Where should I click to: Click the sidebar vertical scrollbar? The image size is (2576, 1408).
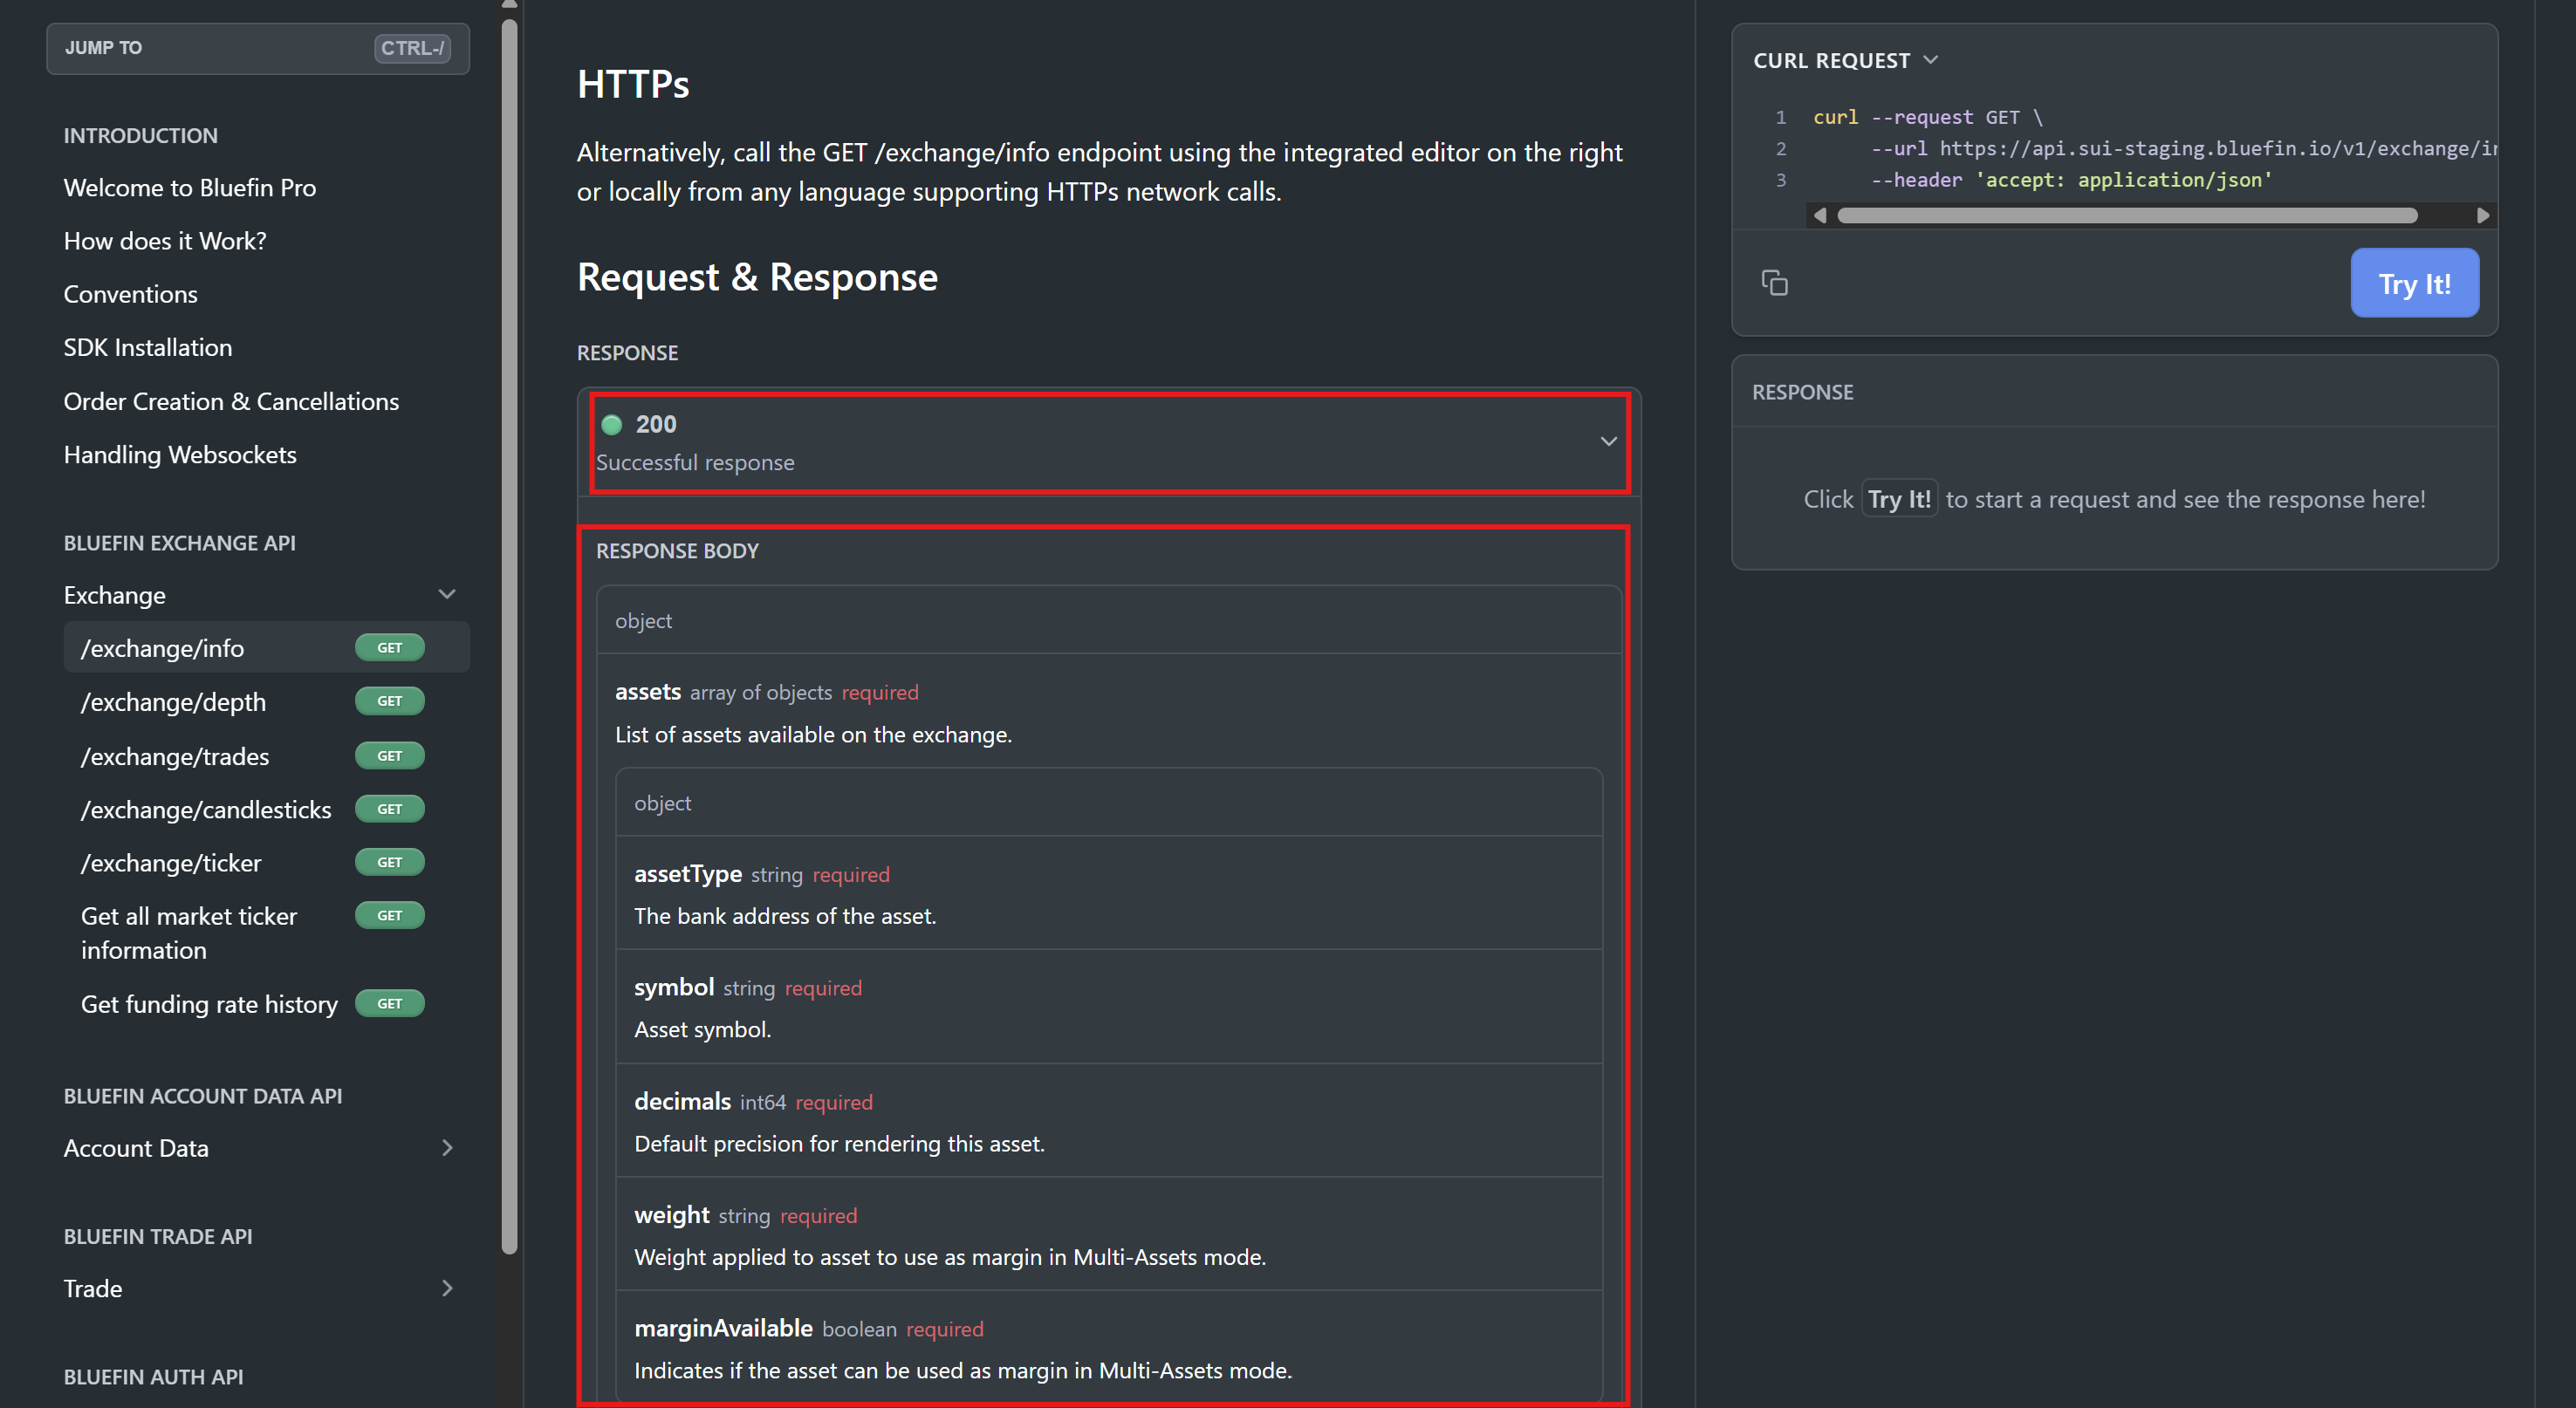pyautogui.click(x=509, y=636)
